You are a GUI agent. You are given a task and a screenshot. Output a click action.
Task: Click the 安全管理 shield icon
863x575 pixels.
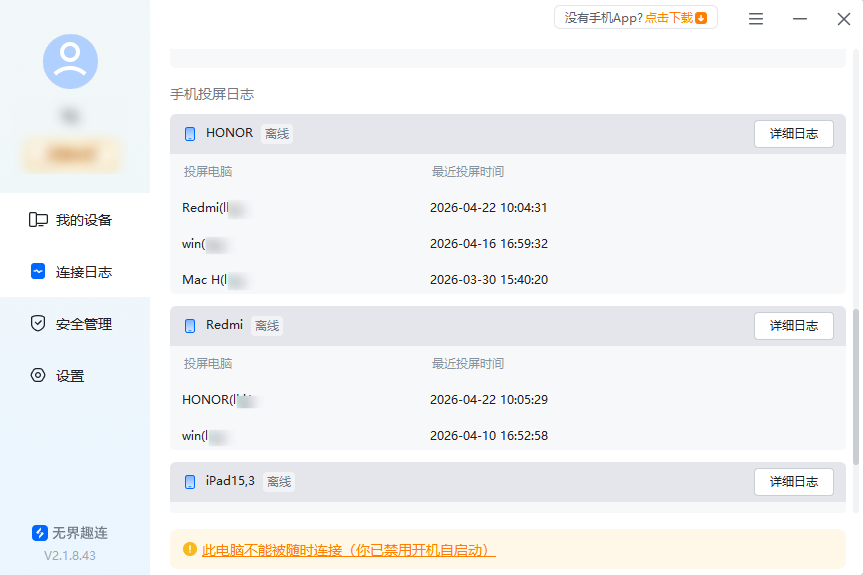pos(38,324)
